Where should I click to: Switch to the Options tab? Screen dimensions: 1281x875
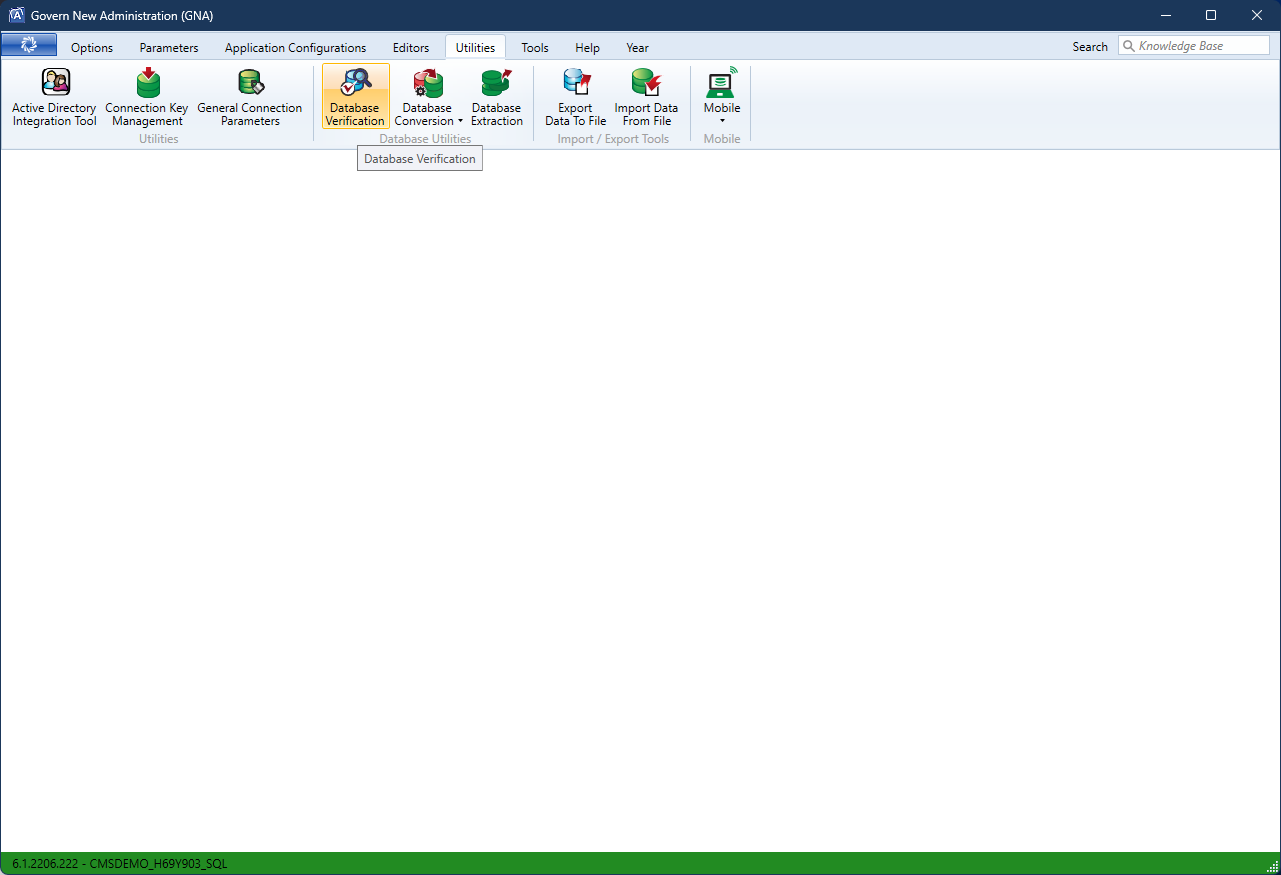92,48
